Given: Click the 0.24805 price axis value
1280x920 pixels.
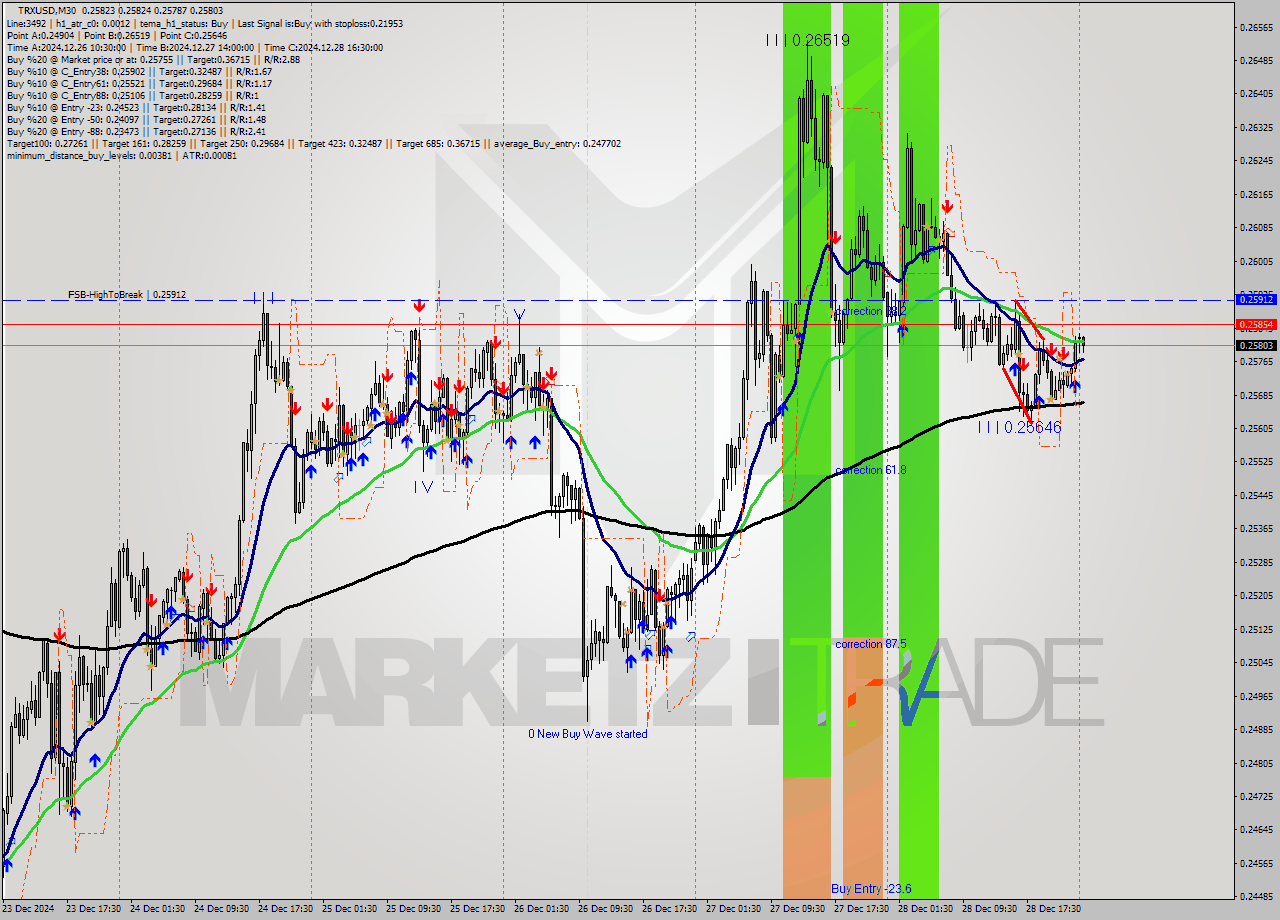Looking at the screenshot, I should (1257, 763).
